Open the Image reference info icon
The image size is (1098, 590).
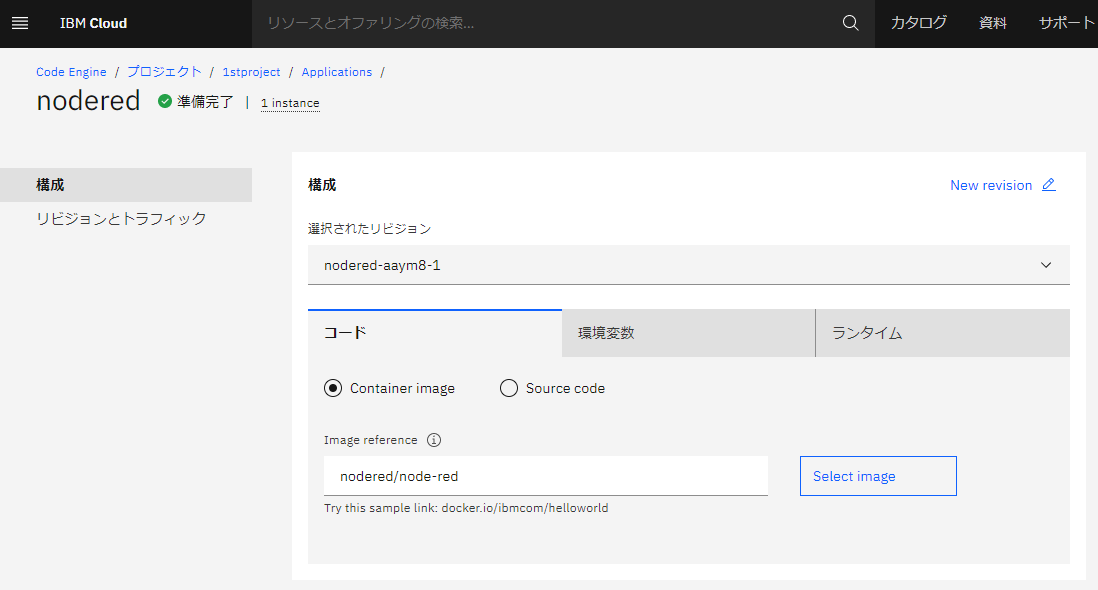coord(434,440)
